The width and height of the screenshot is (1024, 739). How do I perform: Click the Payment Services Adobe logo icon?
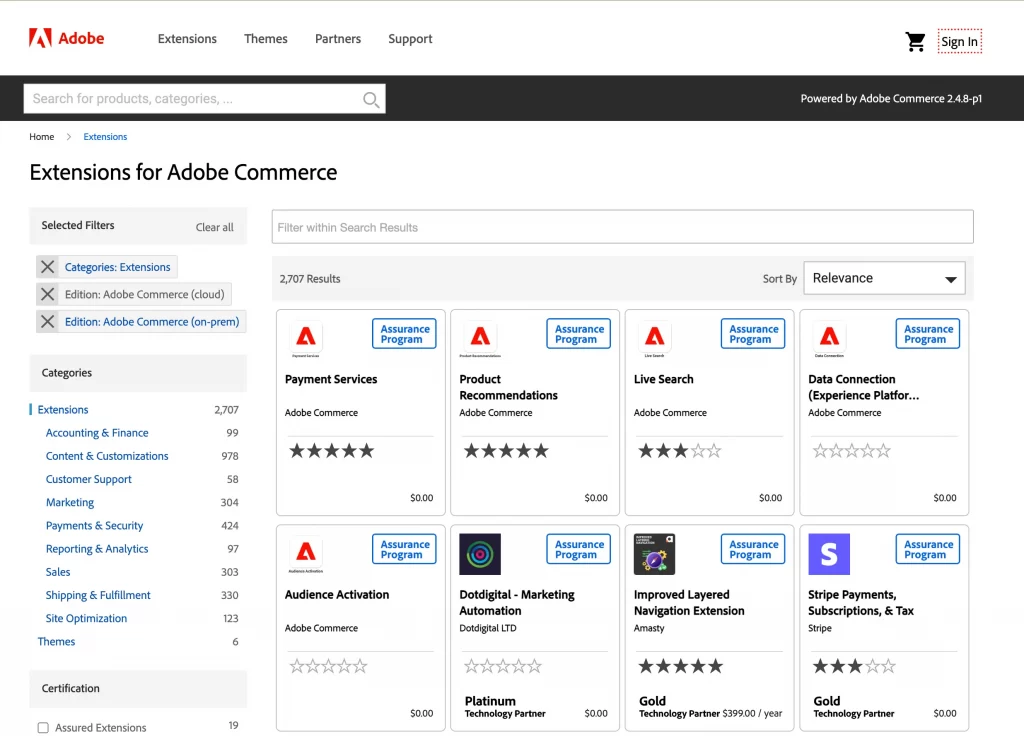(306, 338)
